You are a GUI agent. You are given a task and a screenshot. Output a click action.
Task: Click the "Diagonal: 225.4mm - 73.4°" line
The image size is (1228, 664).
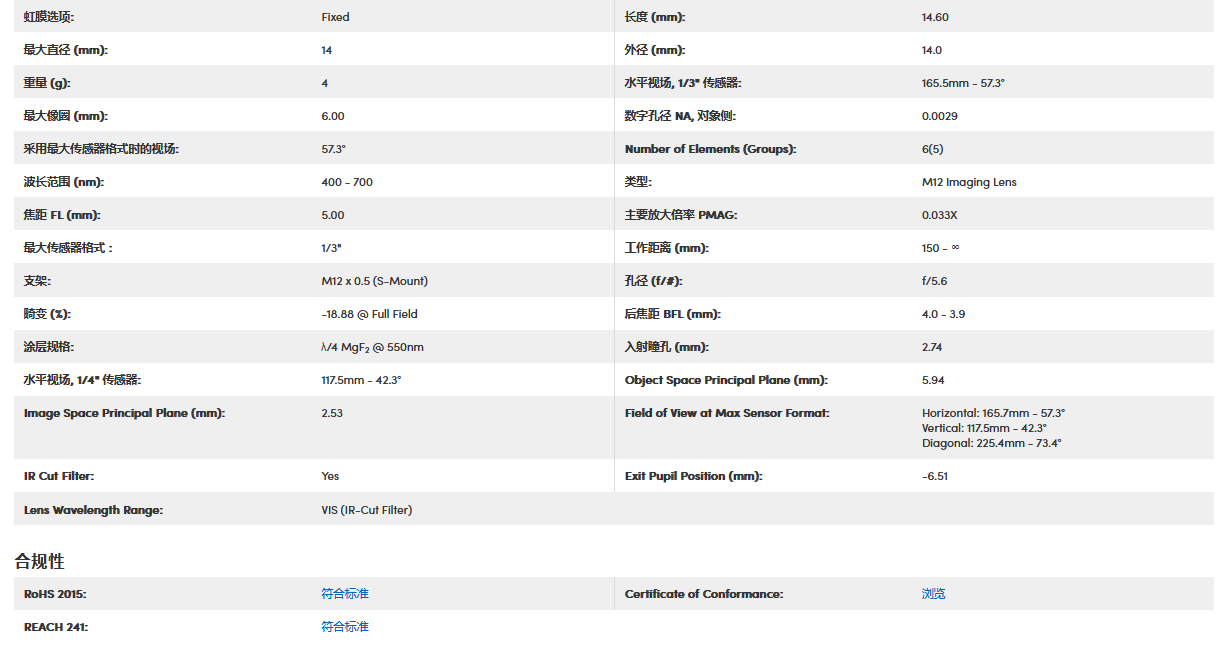pos(991,443)
